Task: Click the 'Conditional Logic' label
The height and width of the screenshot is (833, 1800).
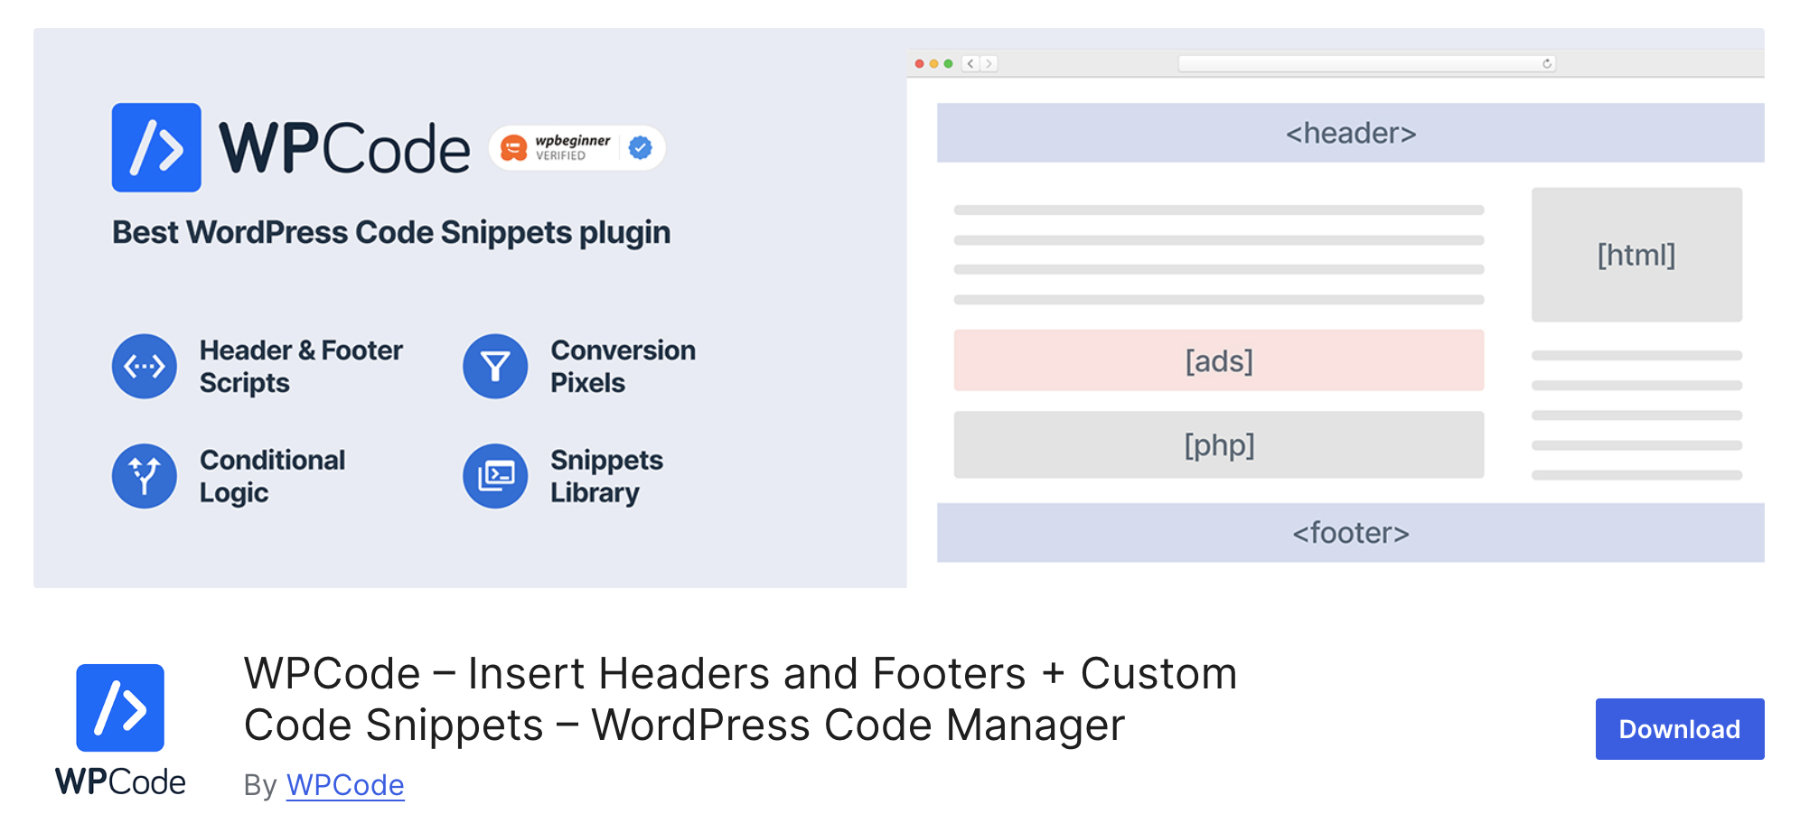Action: [272, 476]
